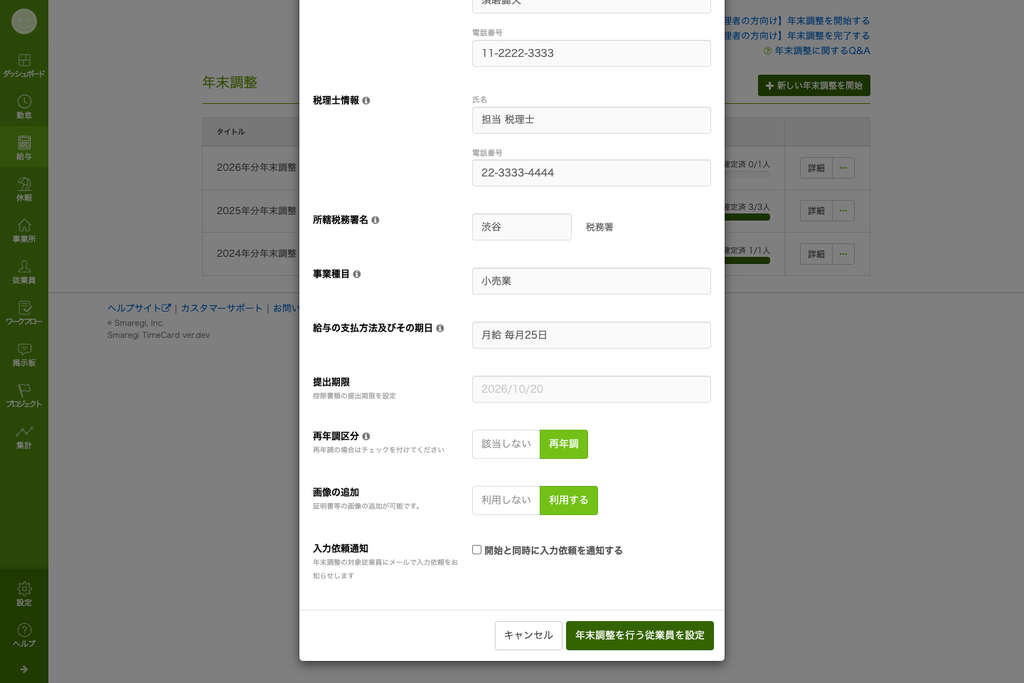
Task: Check 開始と同時に入力依頼を通知する checkbox
Action: click(x=477, y=550)
